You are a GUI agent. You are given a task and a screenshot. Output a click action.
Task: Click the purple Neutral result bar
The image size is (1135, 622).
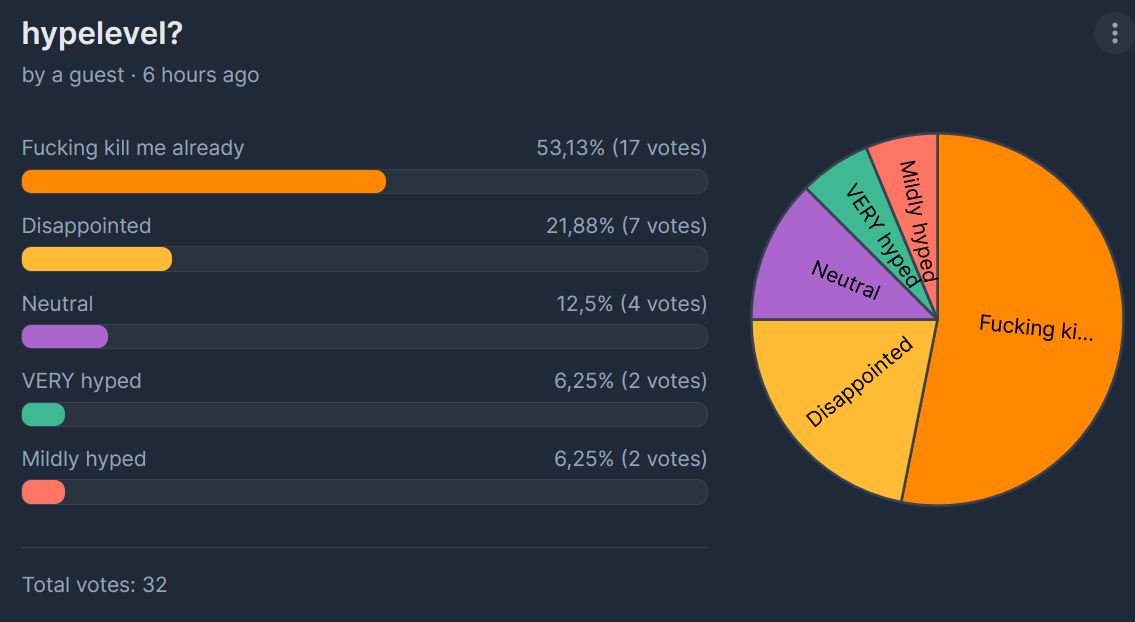pyautogui.click(x=64, y=337)
